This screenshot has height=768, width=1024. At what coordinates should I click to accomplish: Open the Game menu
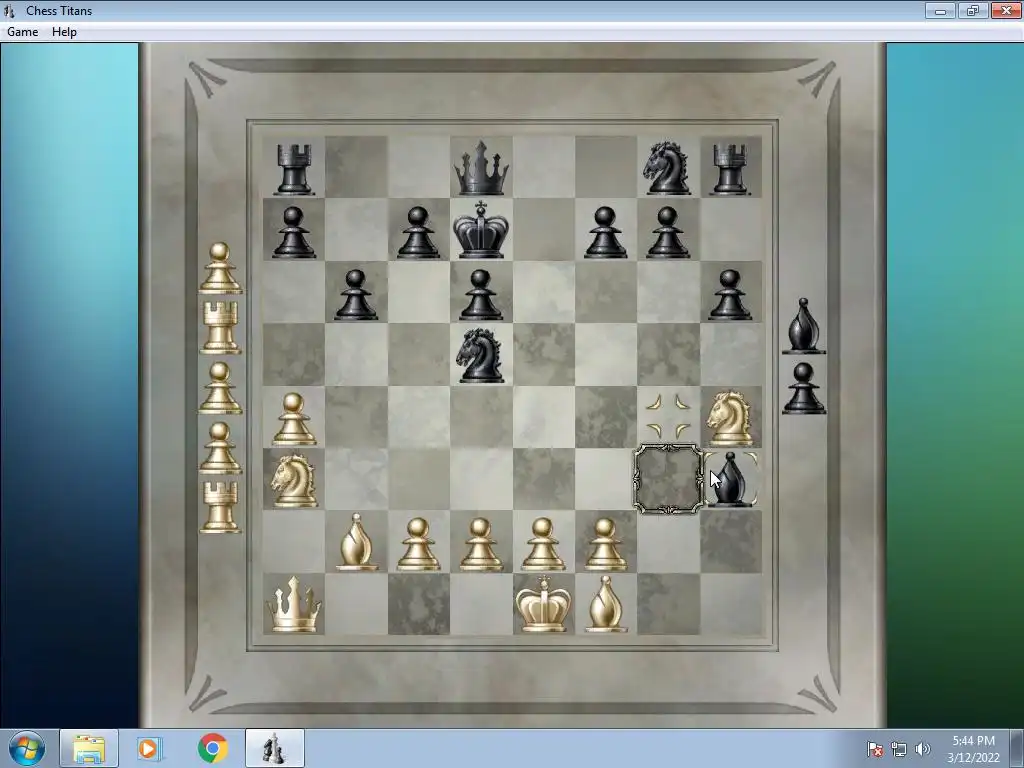22,31
